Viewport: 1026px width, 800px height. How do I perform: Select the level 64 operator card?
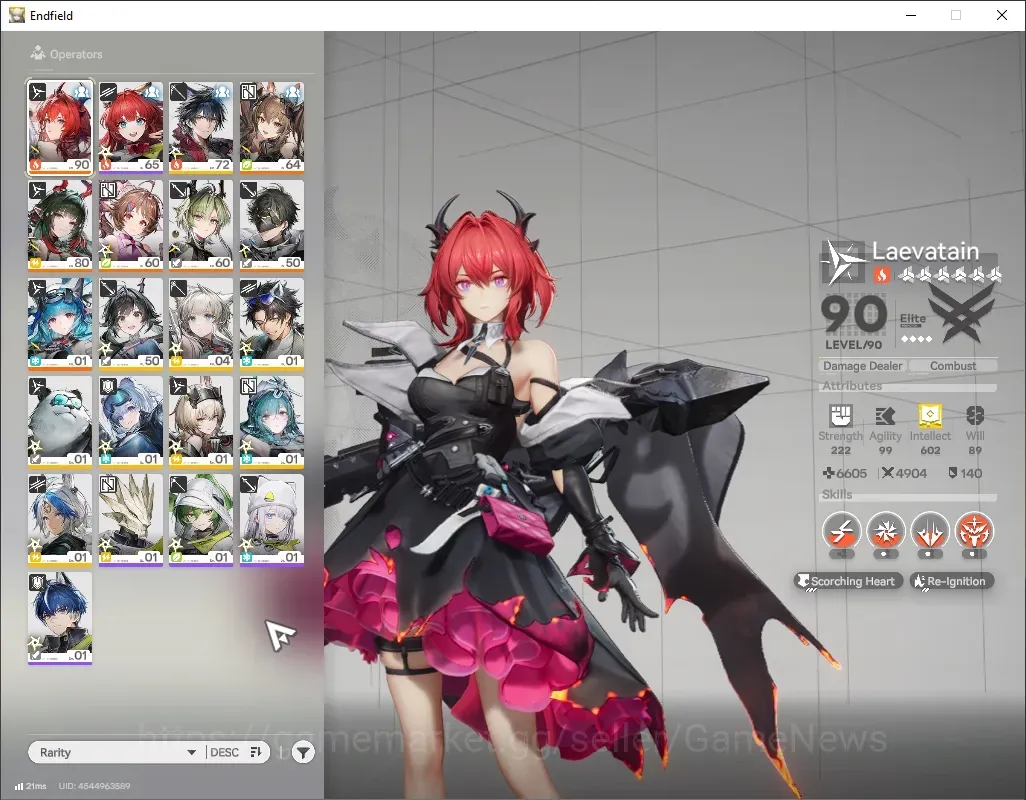(272, 128)
